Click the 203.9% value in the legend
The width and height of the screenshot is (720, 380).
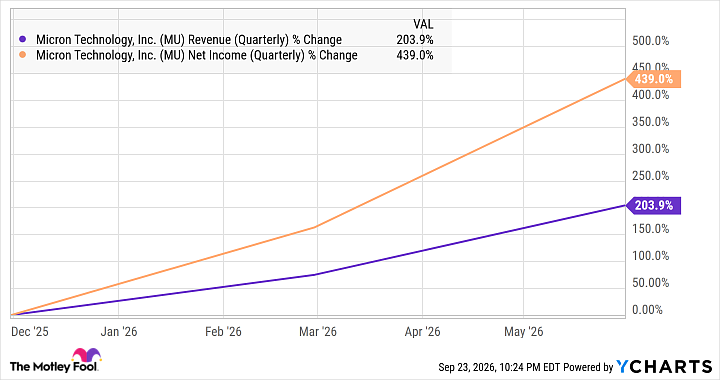(x=415, y=40)
